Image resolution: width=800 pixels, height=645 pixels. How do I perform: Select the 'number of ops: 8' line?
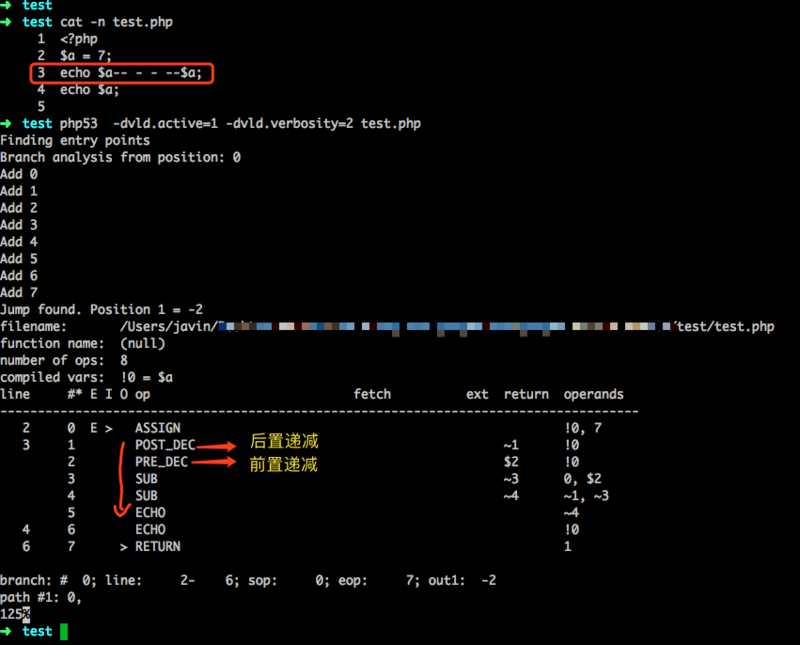pos(64,360)
